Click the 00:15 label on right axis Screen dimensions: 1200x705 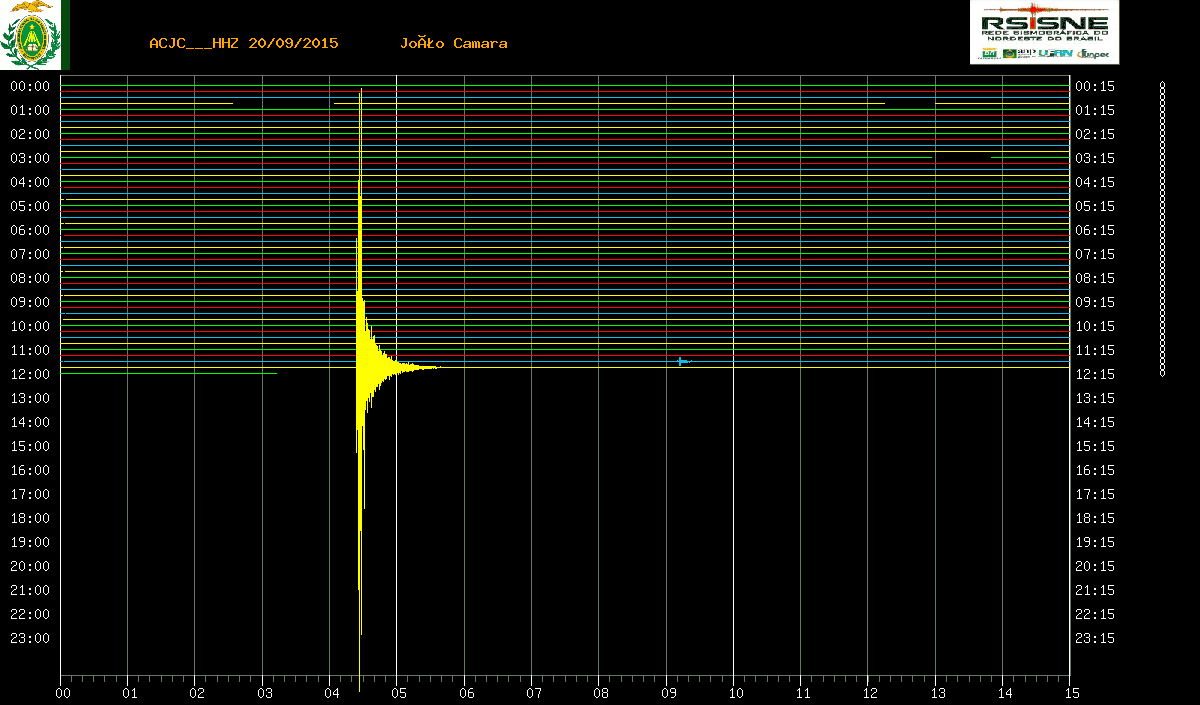[1094, 86]
